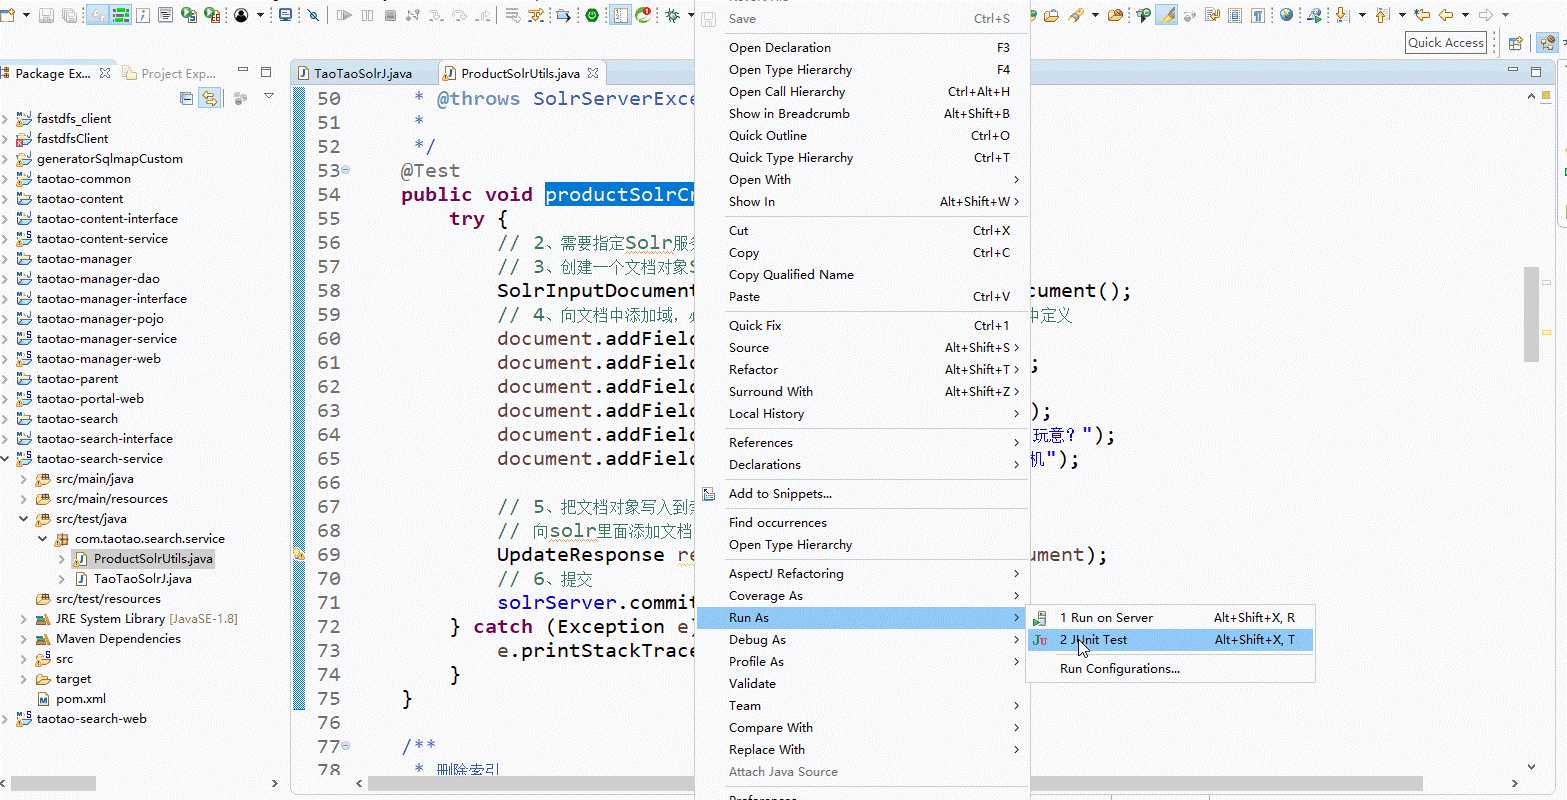Screen dimensions: 1567x800
Task: Click the Last Edit Location icon
Action: 1422,15
